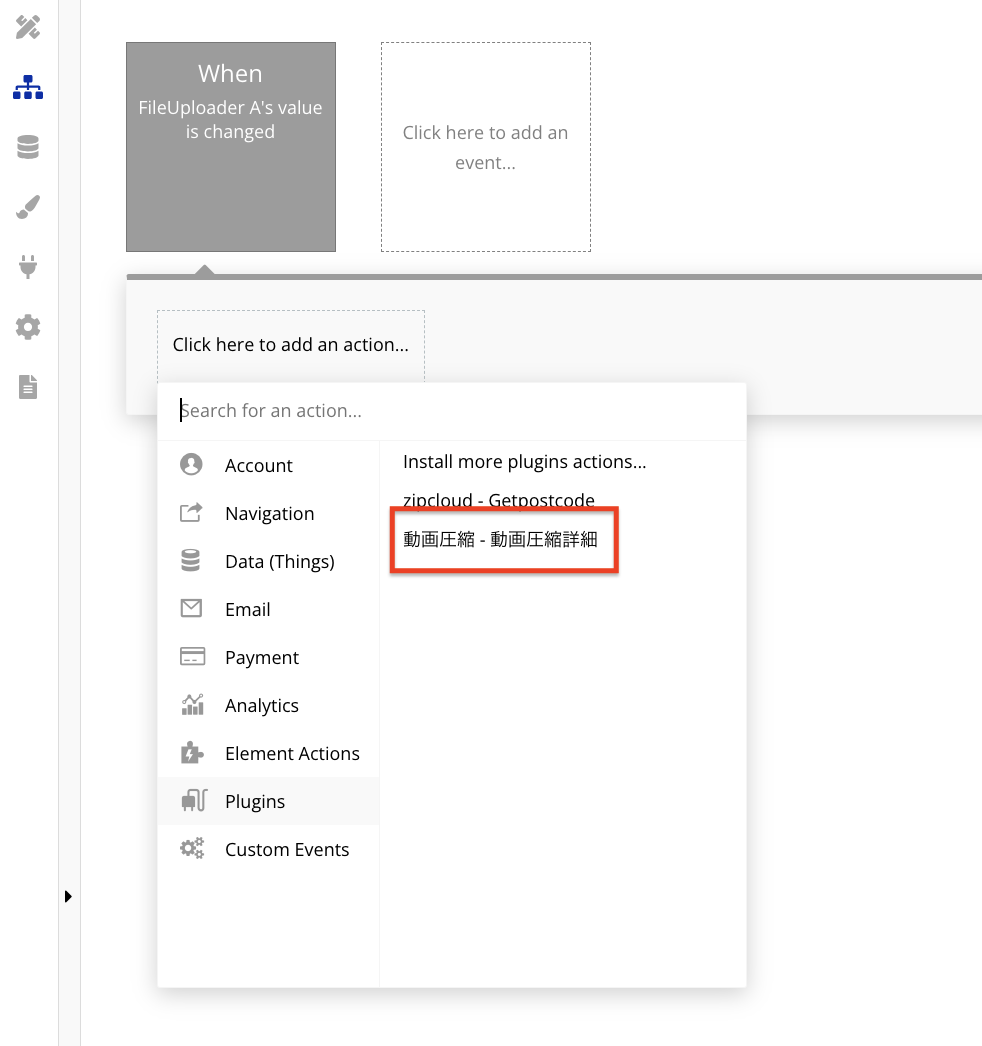Open the Plugins plug icon in sidebar
This screenshot has width=982, height=1046.
tap(28, 267)
